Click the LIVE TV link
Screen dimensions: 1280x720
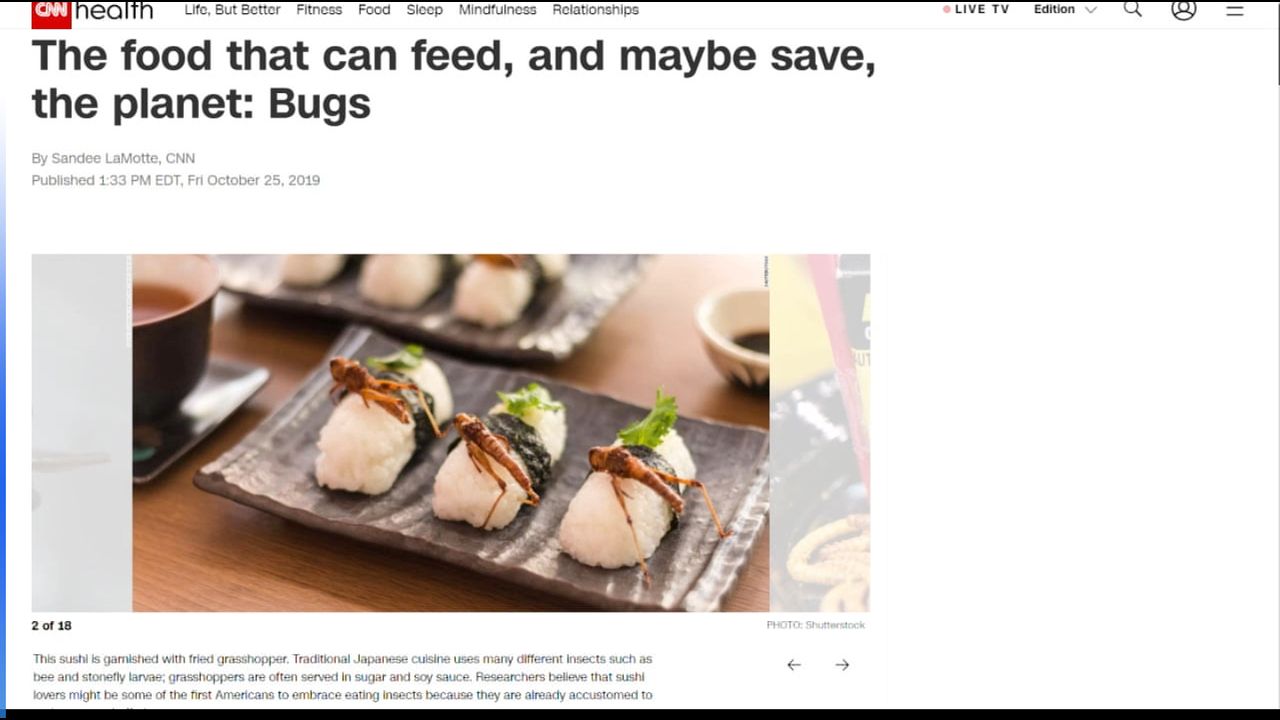coord(982,9)
